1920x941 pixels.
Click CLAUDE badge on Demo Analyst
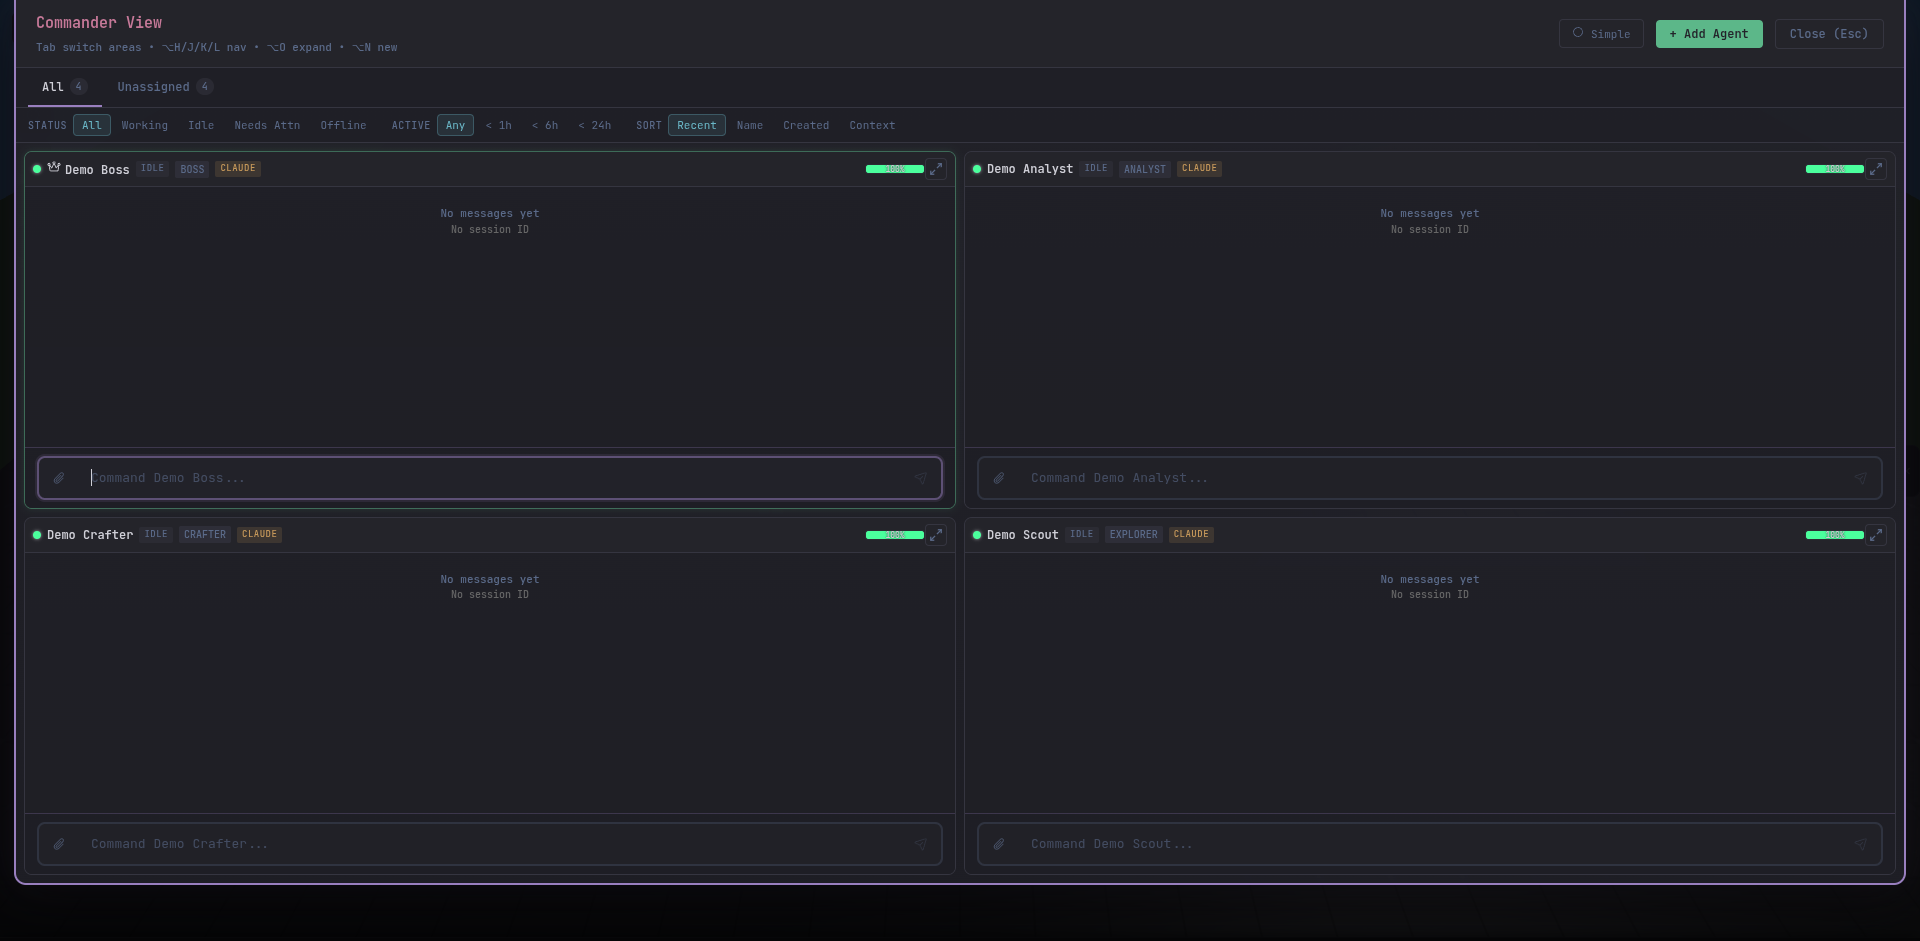tap(1199, 169)
